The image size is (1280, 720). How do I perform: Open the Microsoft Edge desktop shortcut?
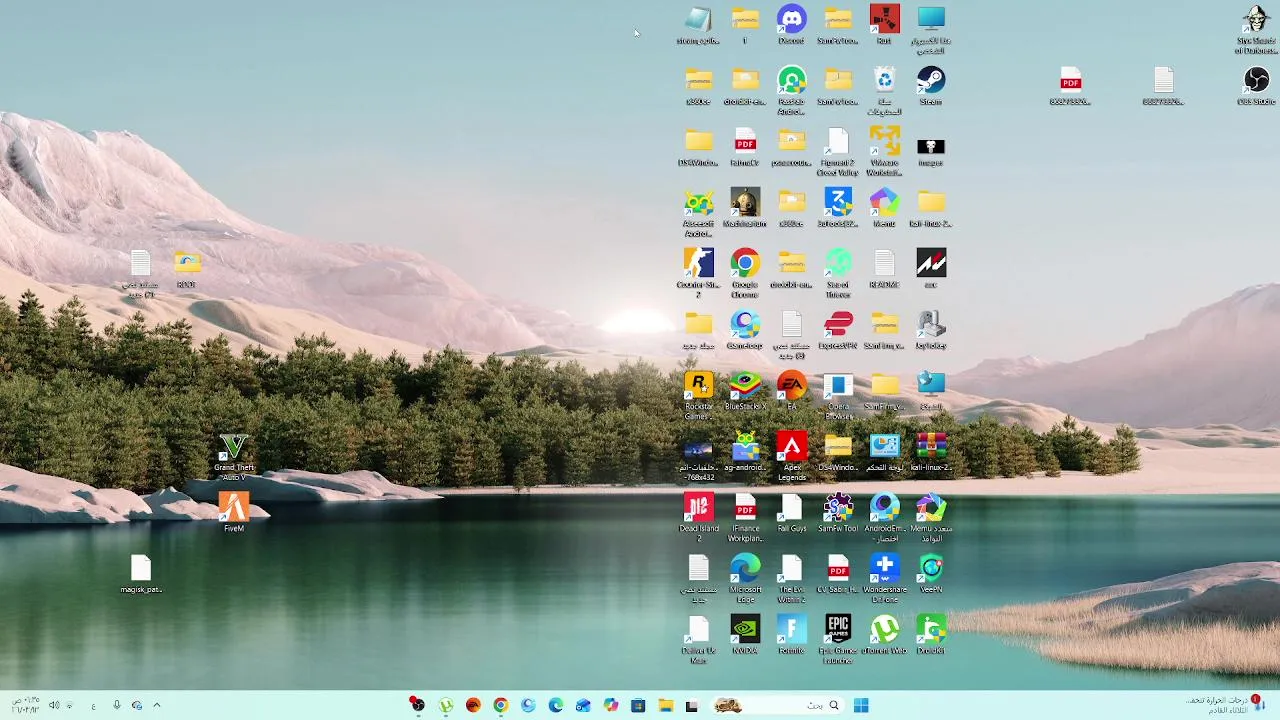pos(745,579)
